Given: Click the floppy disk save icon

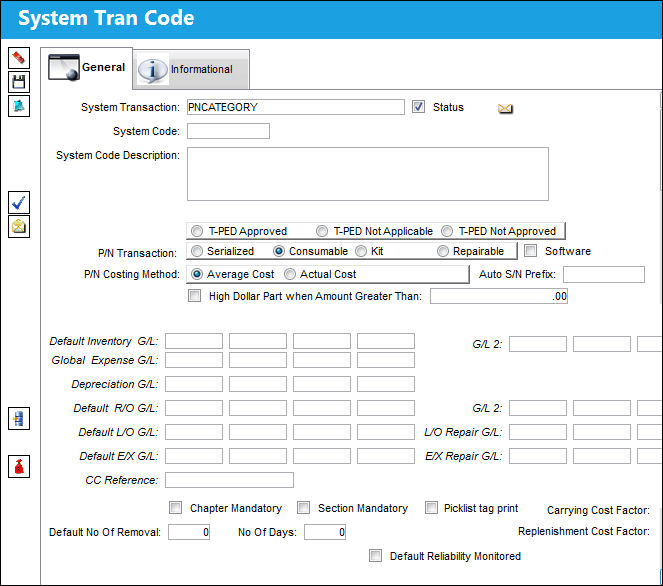Looking at the screenshot, I should (x=19, y=82).
